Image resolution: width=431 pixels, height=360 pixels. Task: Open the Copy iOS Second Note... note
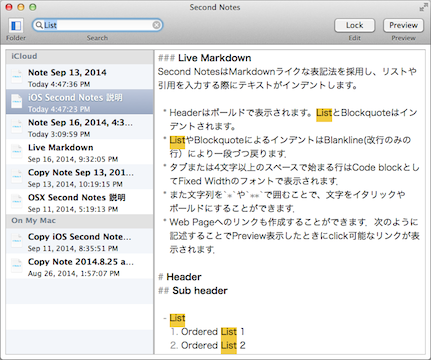79,241
